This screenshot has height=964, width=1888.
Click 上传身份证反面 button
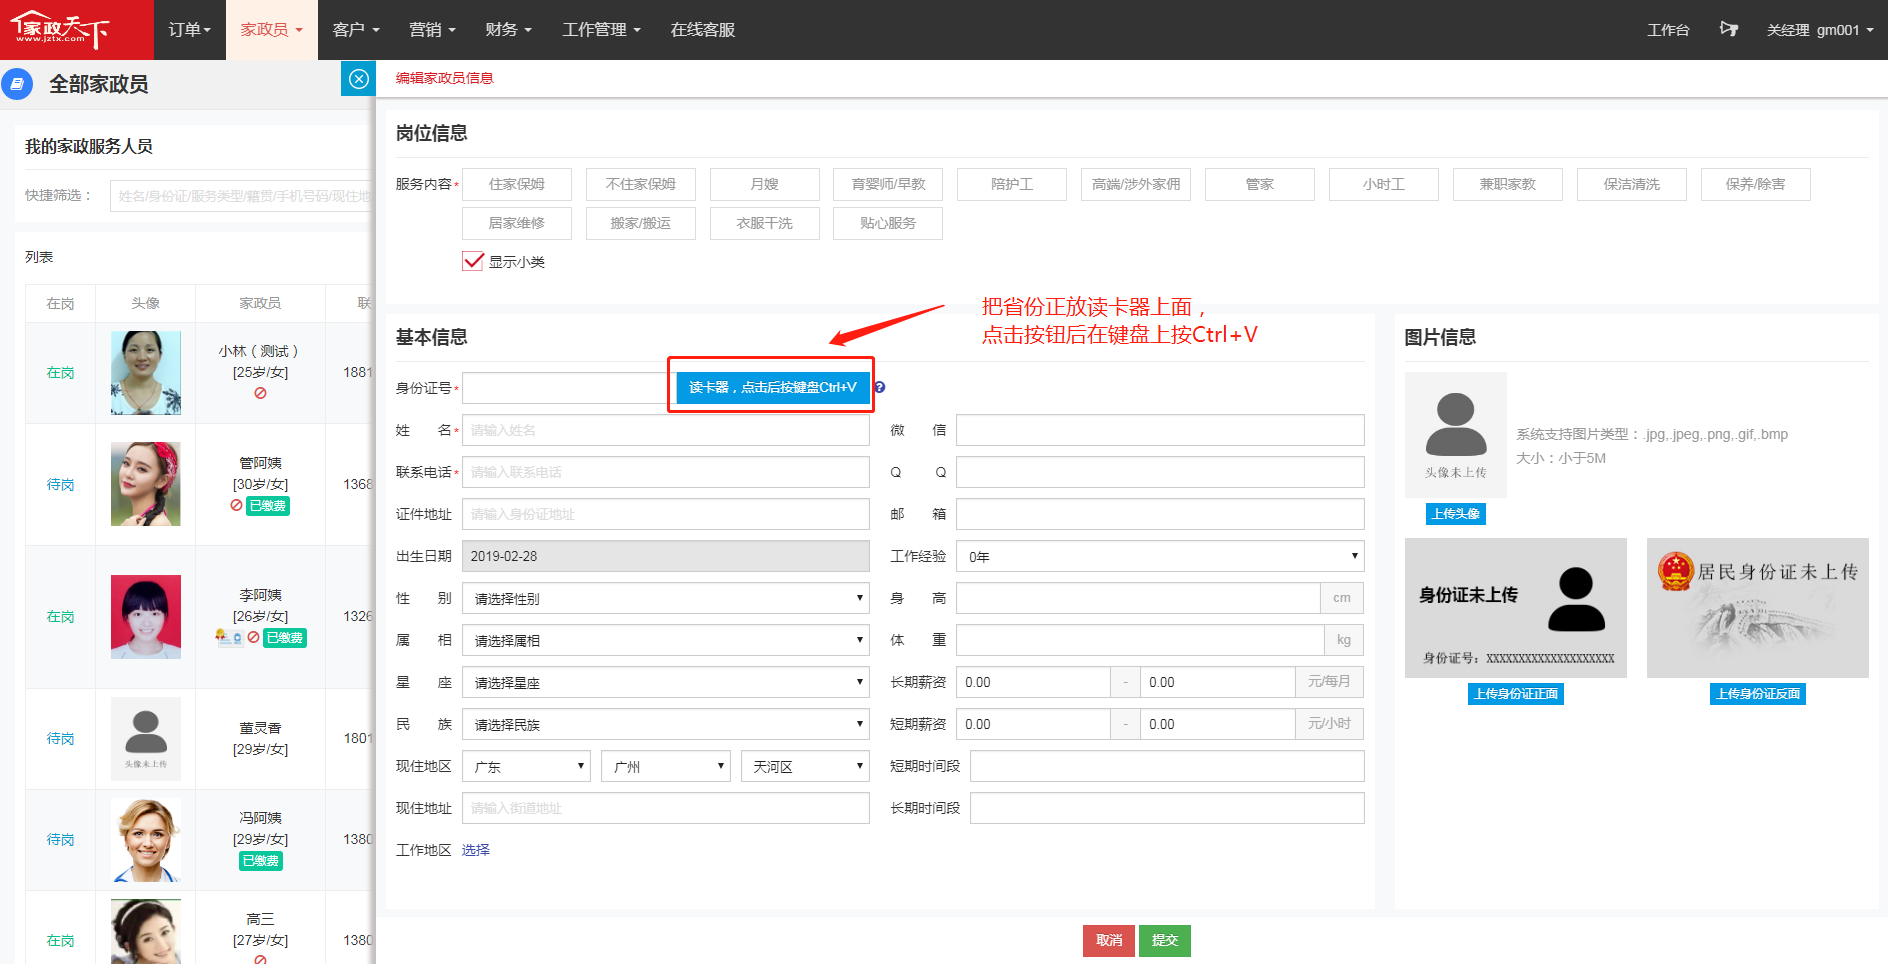point(1758,694)
